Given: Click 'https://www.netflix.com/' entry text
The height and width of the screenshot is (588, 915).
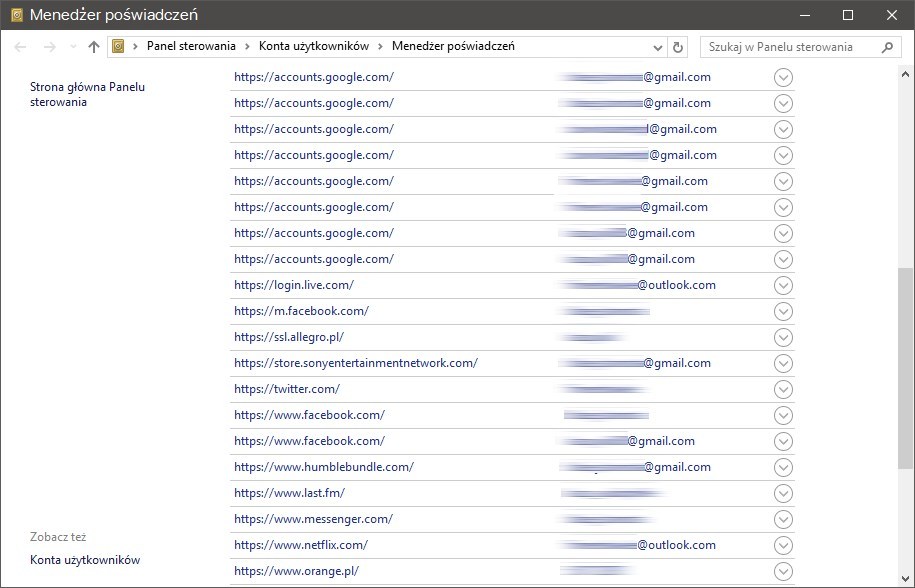Looking at the screenshot, I should tap(301, 545).
